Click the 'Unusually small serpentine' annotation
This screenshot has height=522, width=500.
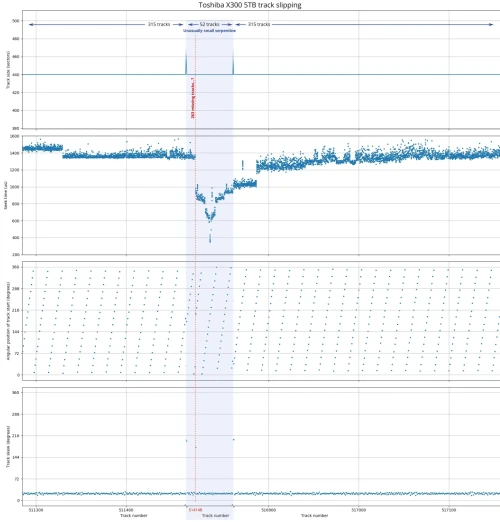[x=209, y=31]
